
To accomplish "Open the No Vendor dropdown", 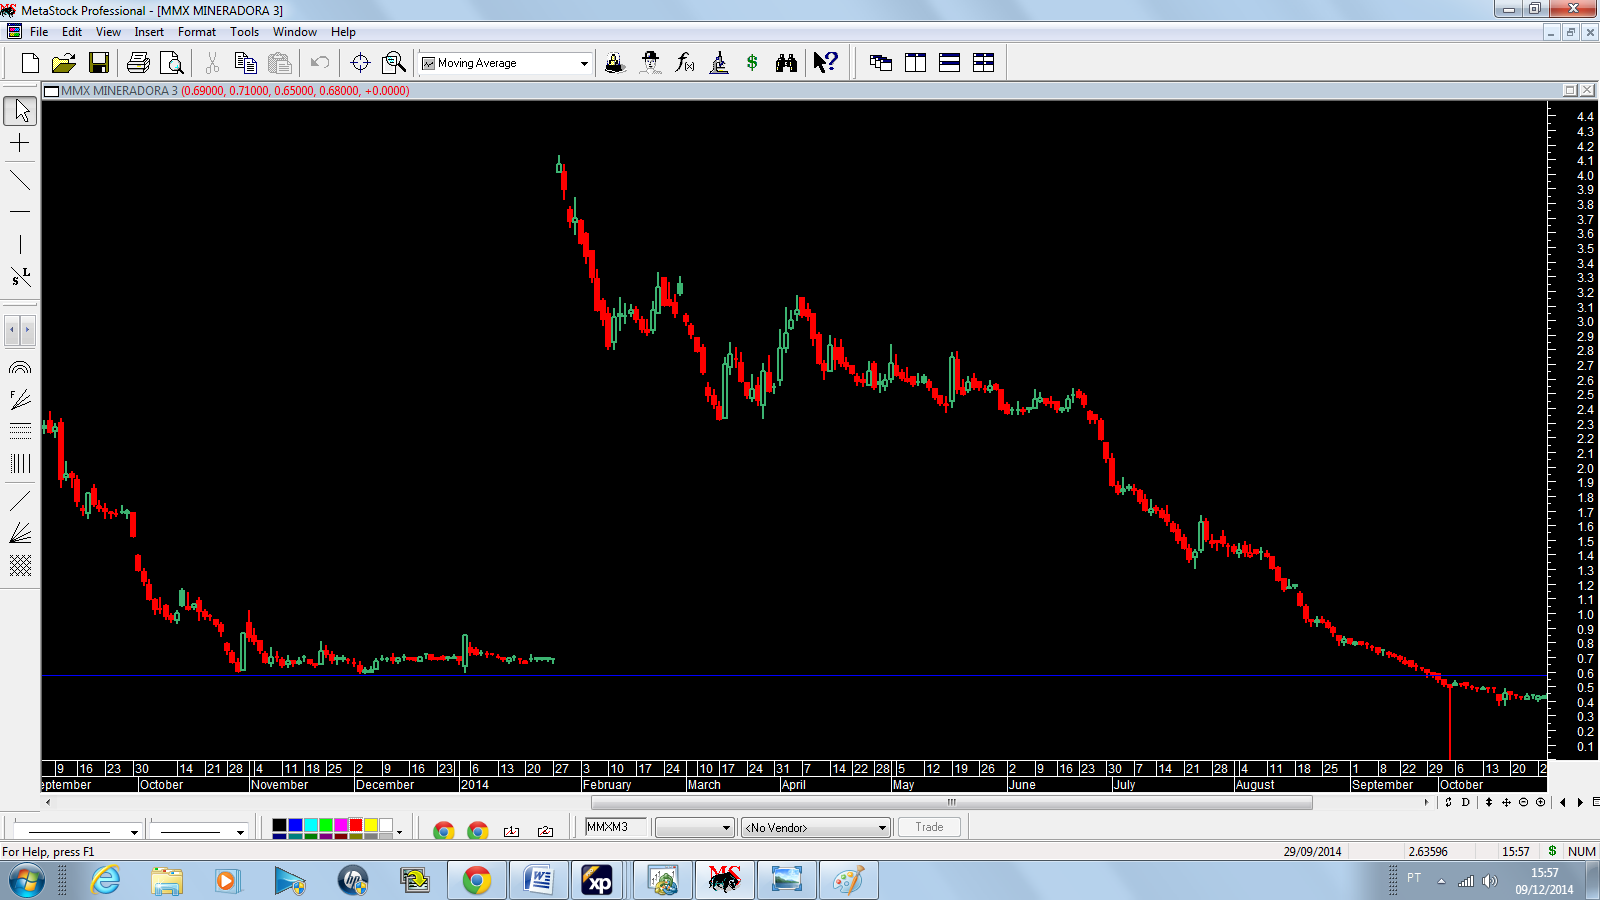I will coord(815,828).
